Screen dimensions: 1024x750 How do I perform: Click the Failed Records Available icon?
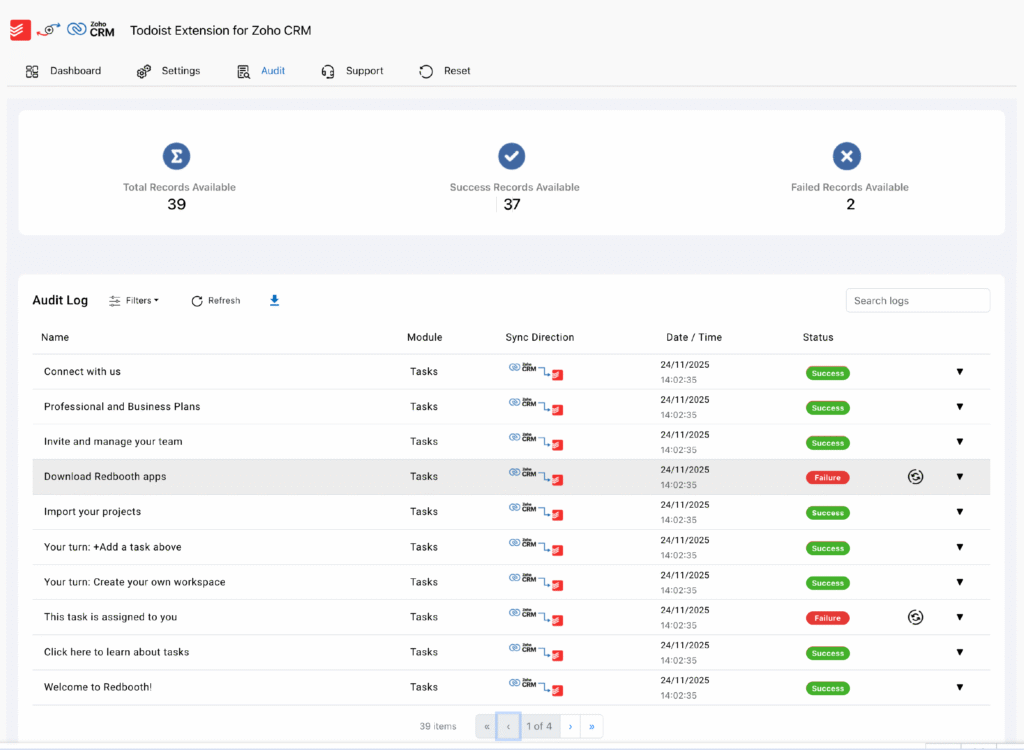tap(846, 156)
